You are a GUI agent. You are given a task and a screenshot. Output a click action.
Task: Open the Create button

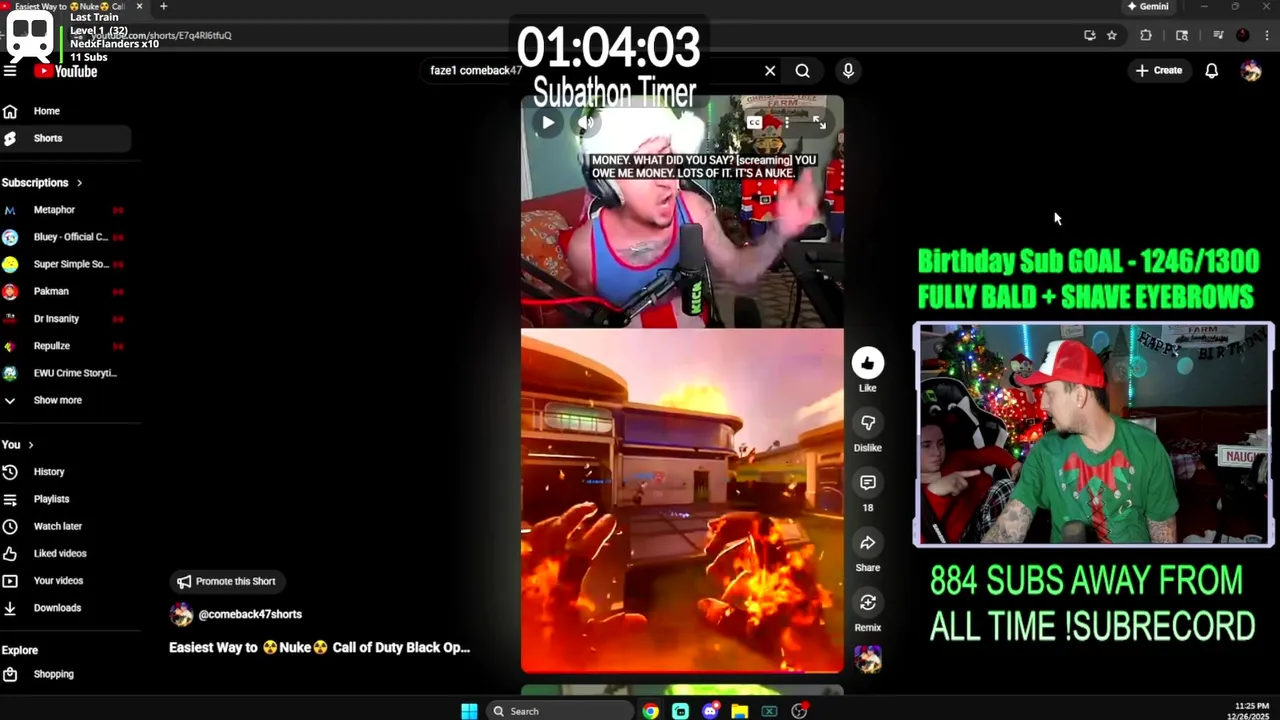pyautogui.click(x=1159, y=71)
